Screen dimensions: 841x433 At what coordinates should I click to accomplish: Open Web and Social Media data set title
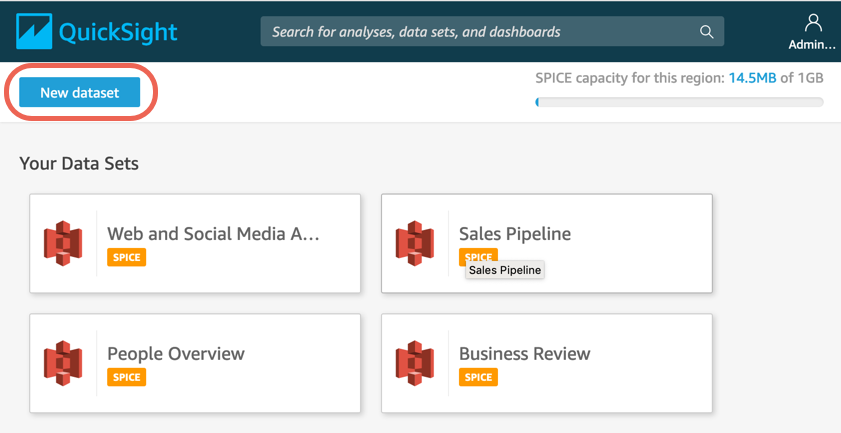pos(213,234)
